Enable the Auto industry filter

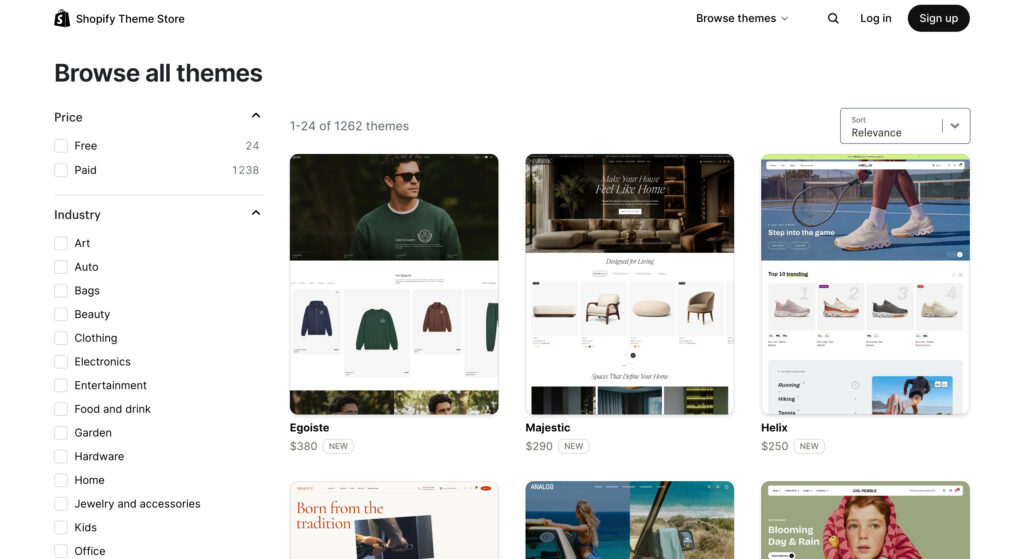pyautogui.click(x=61, y=266)
